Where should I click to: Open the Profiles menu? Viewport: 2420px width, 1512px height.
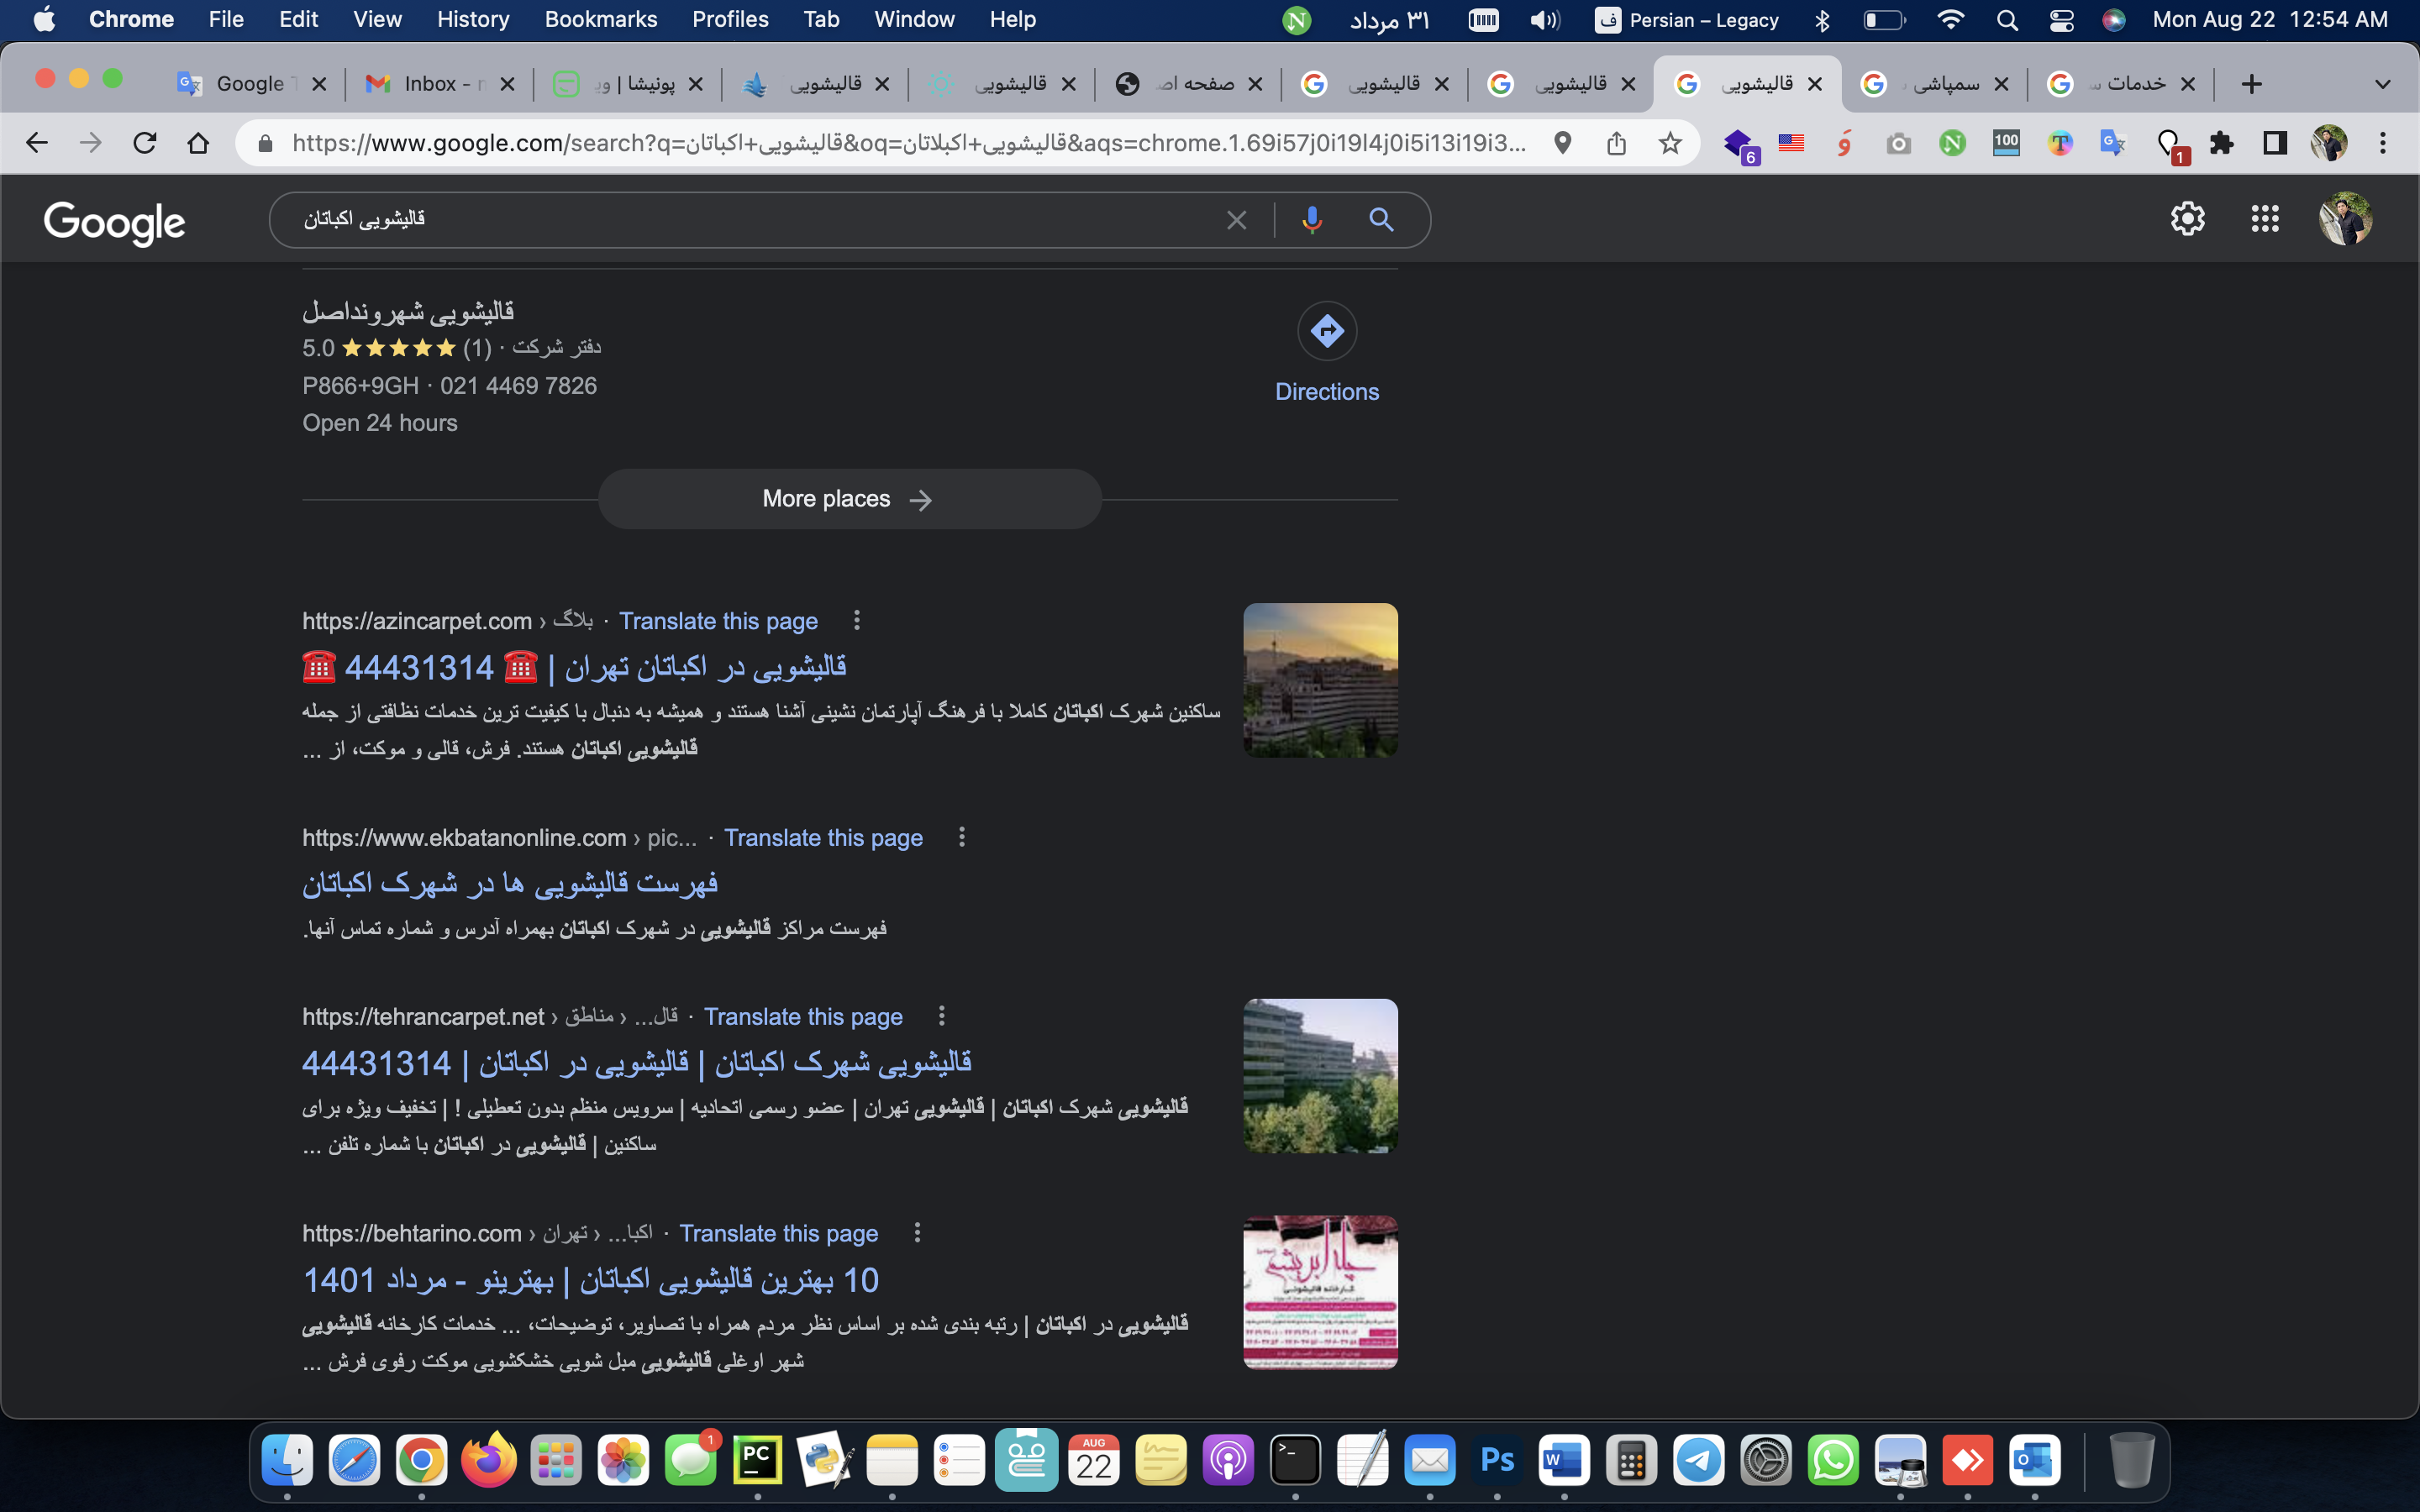point(730,20)
